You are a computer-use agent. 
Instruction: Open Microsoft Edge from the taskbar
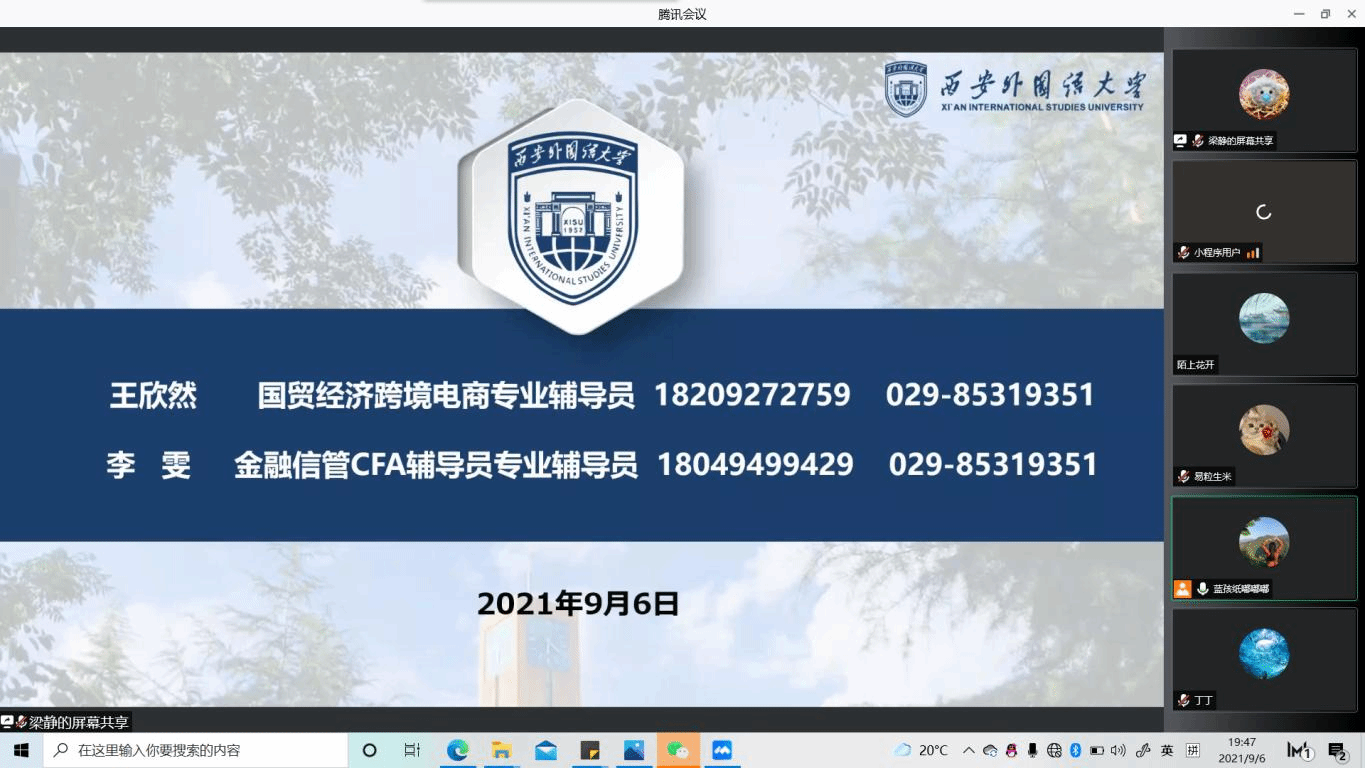tap(457, 750)
